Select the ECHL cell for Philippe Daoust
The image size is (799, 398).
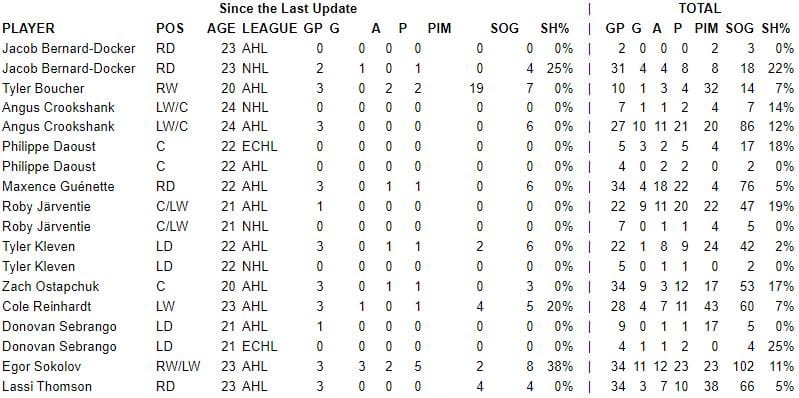tap(260, 147)
